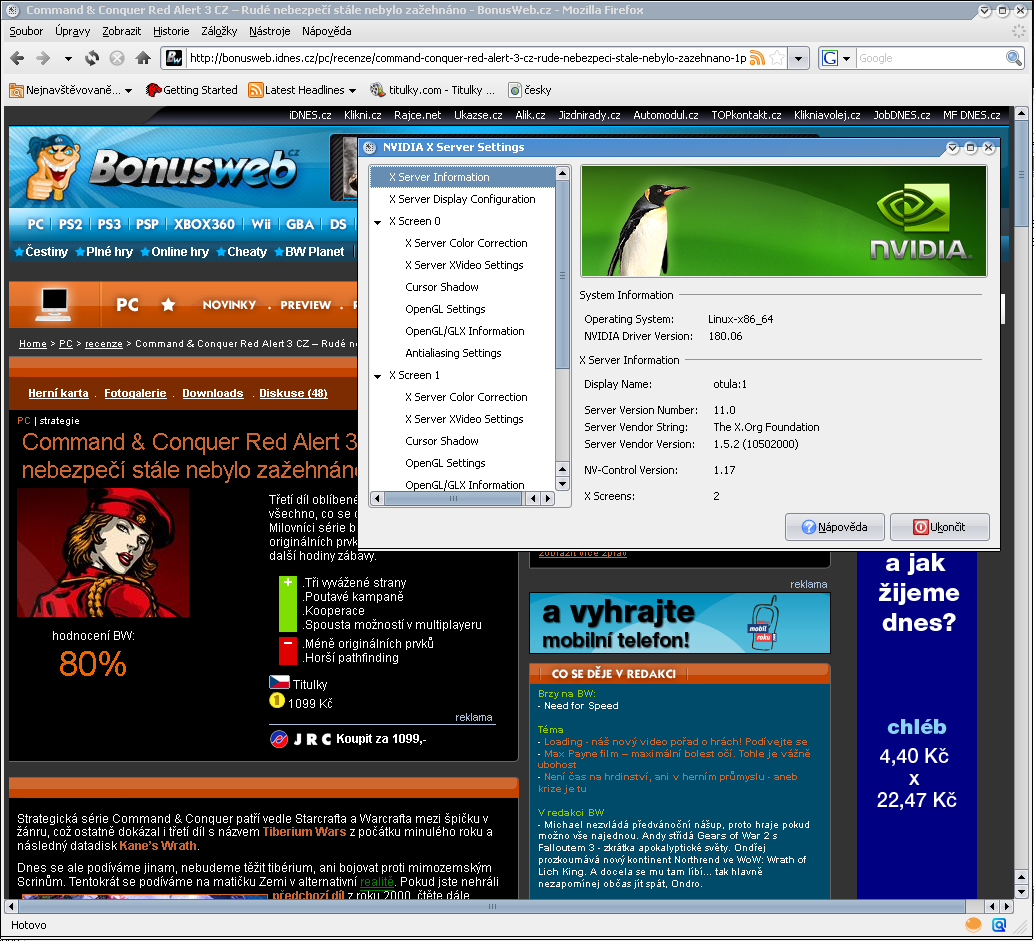Open the Záložky menu
This screenshot has height=941, width=1034.
tap(219, 31)
